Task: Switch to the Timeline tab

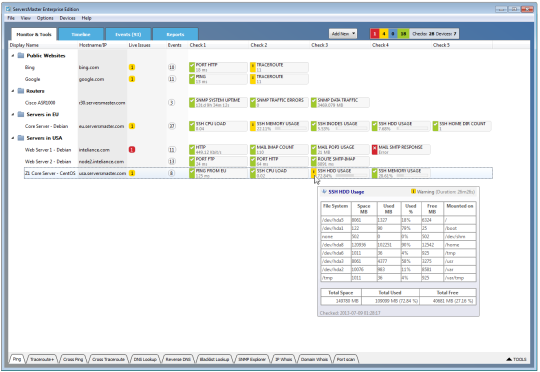Action: [x=81, y=34]
